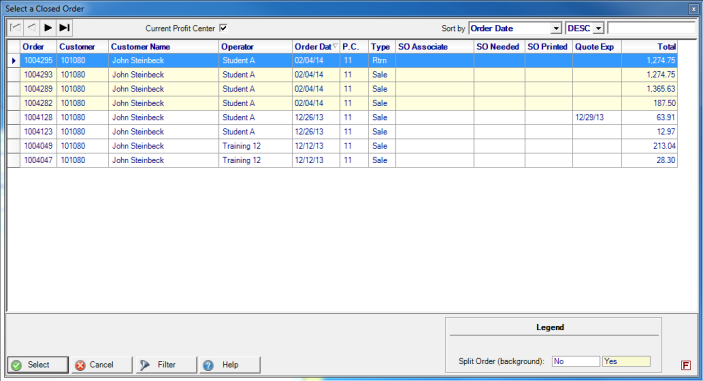
Task: Sort by the Order column header
Action: click(x=38, y=47)
